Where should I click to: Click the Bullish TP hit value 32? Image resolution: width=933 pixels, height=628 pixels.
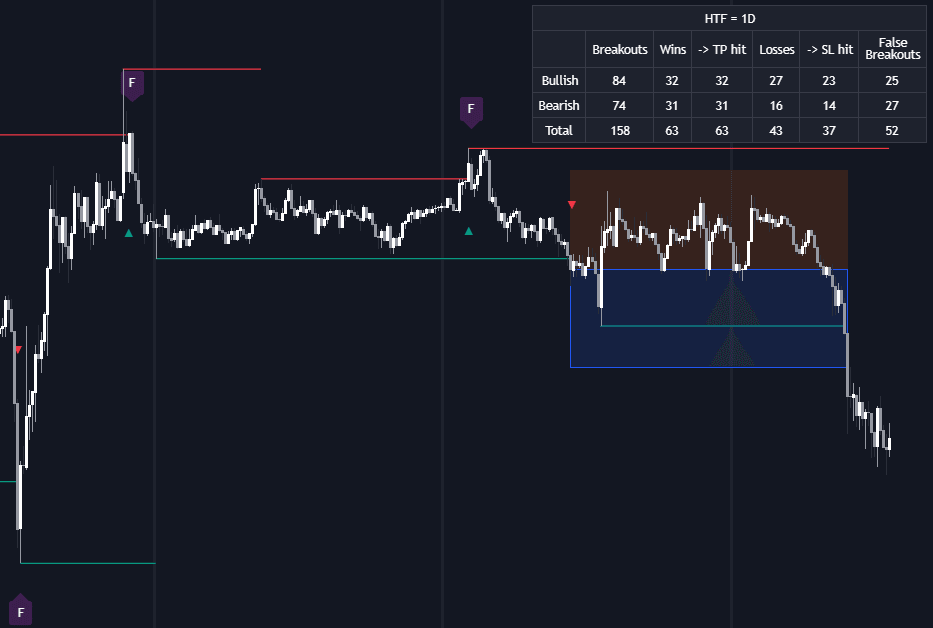pos(722,80)
